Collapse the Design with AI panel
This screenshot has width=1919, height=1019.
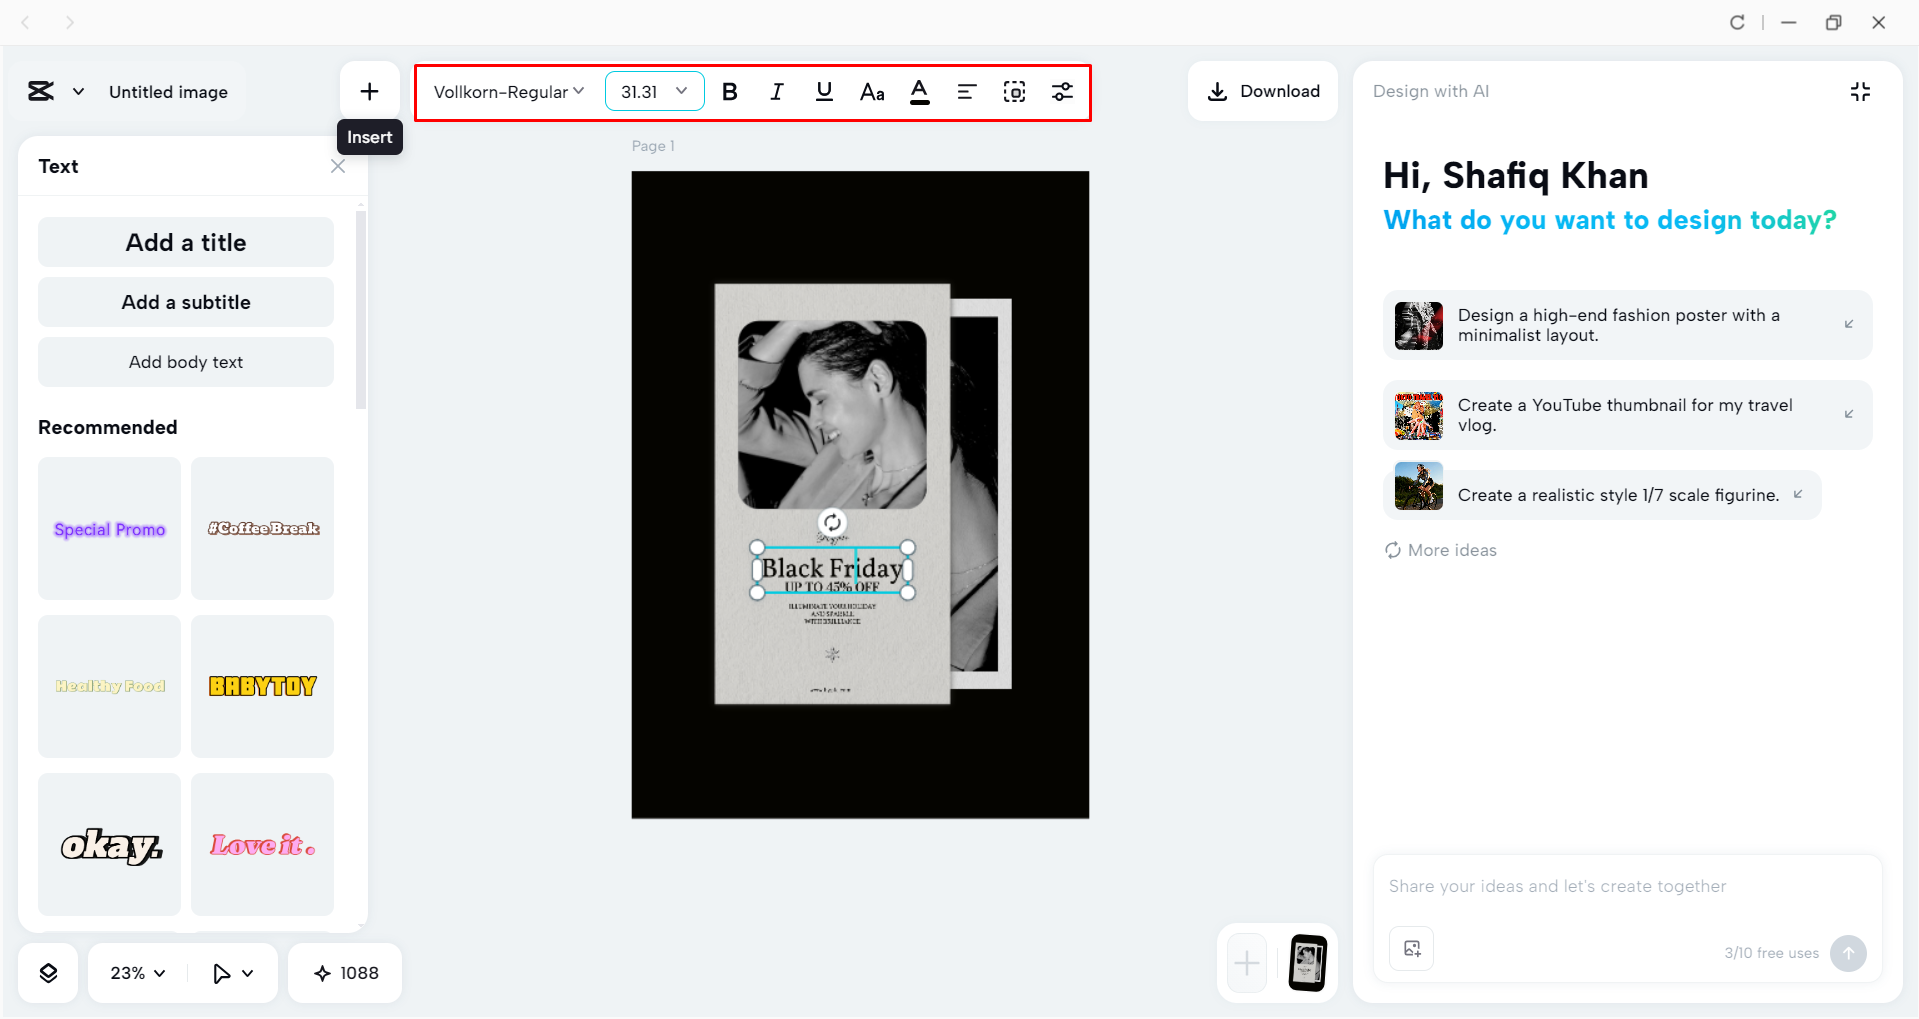pyautogui.click(x=1860, y=91)
